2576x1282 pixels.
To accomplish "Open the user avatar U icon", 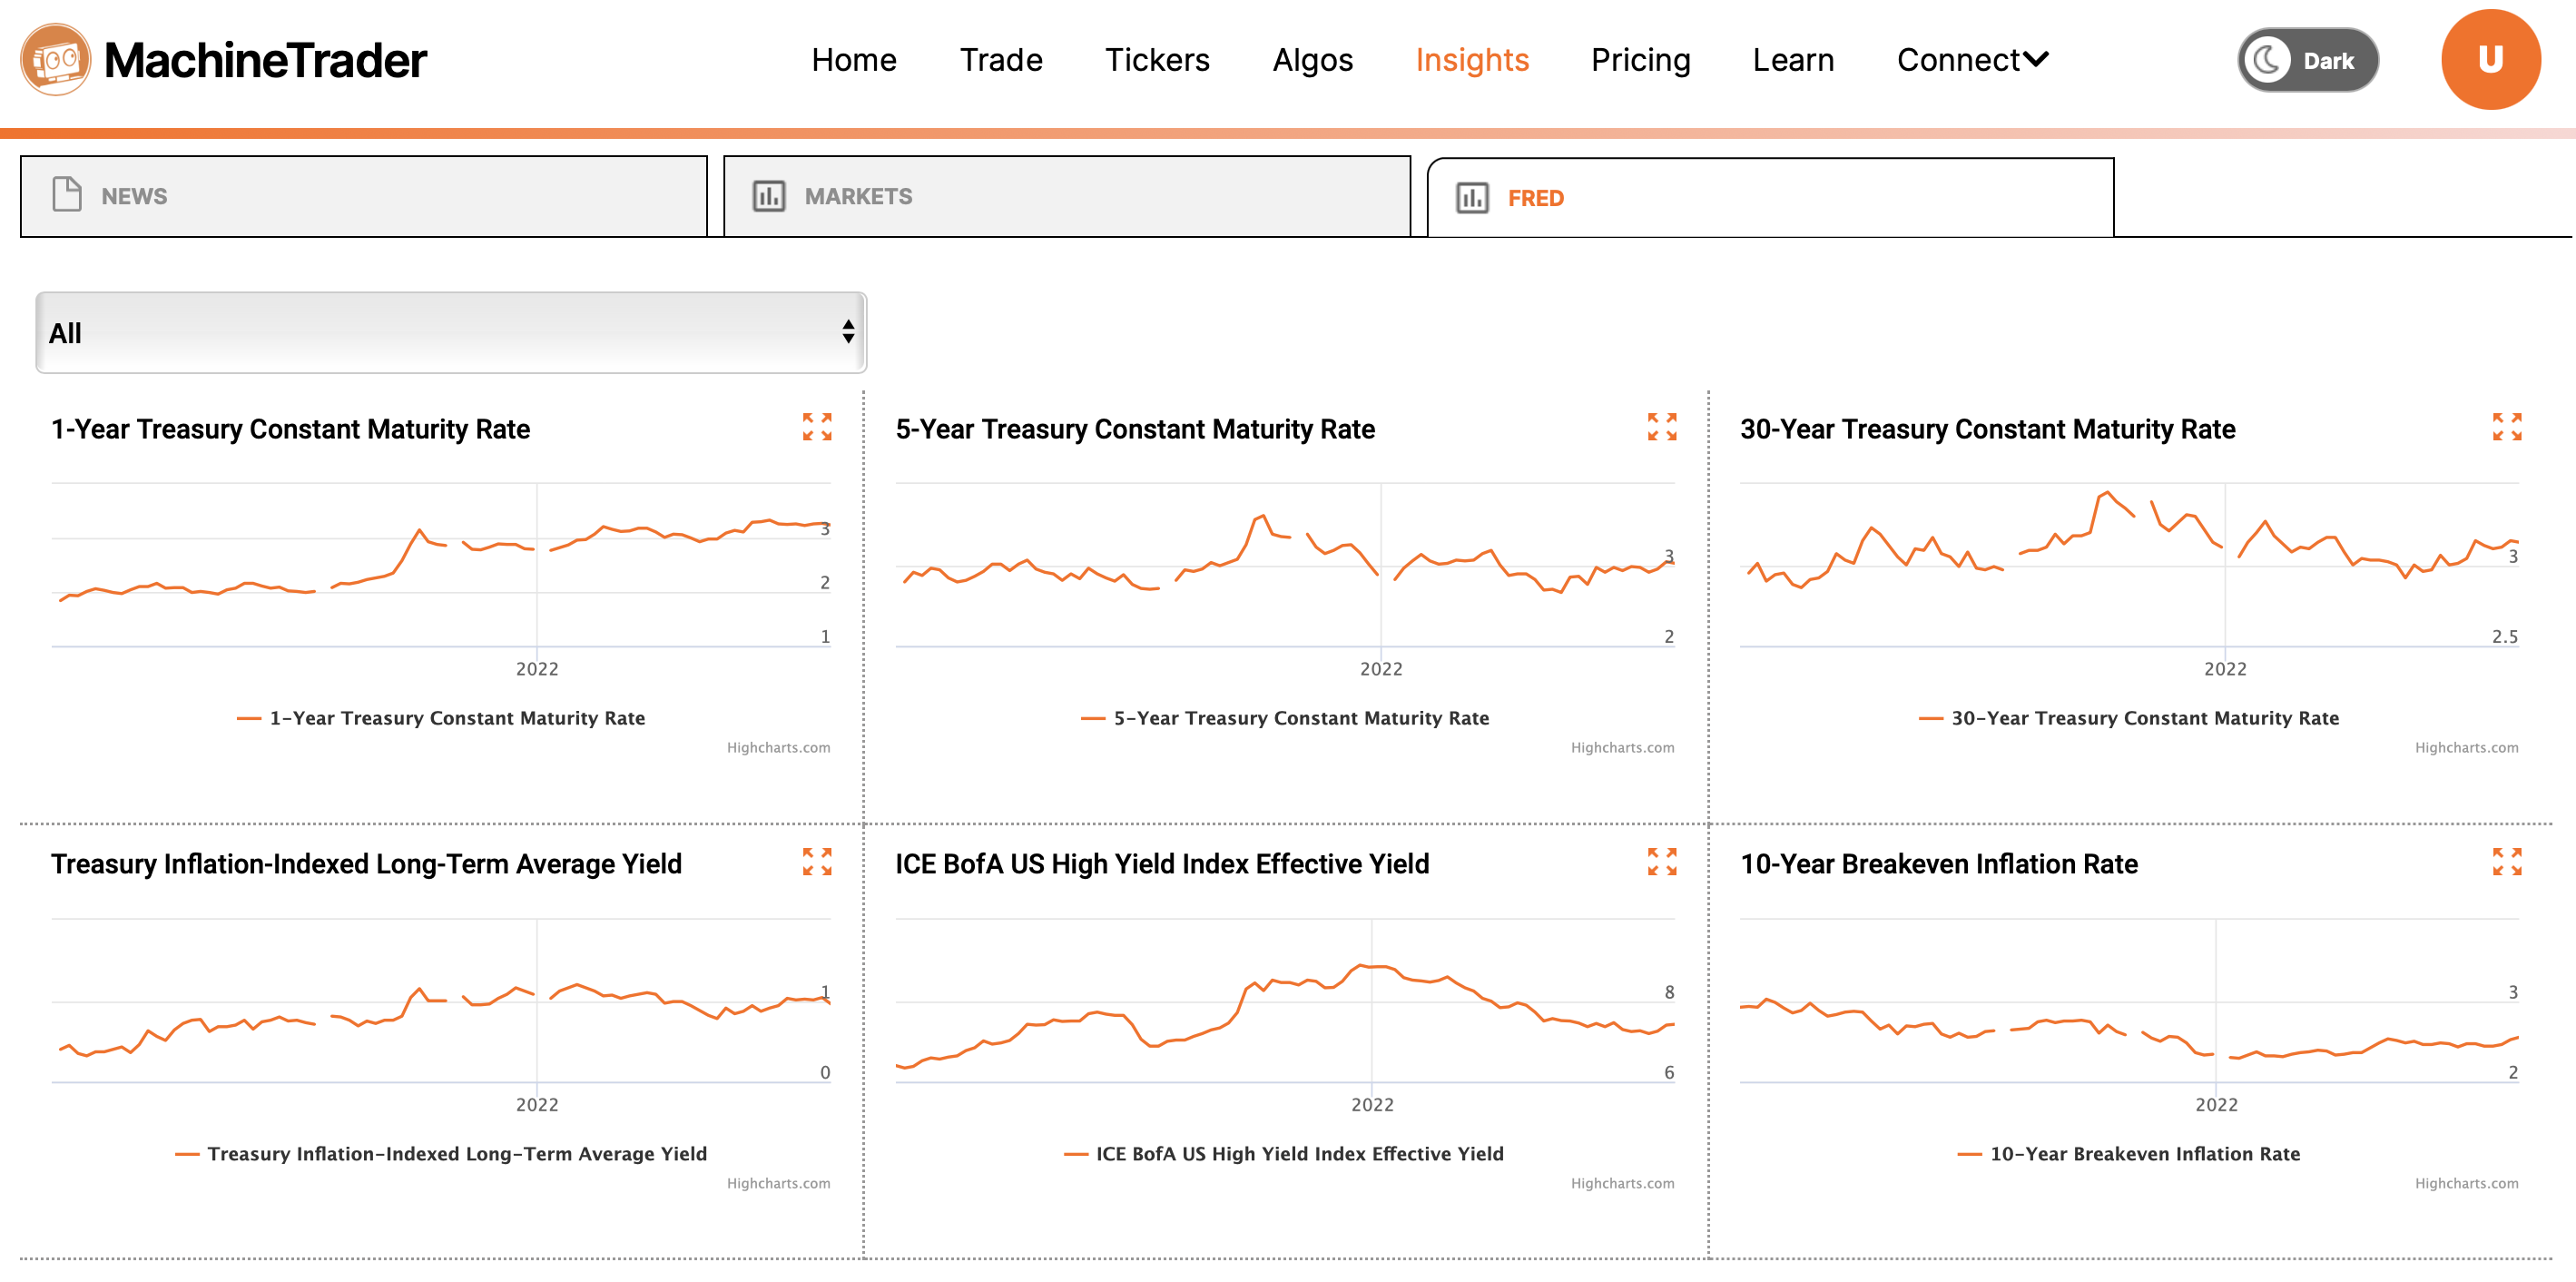I will (x=2490, y=60).
